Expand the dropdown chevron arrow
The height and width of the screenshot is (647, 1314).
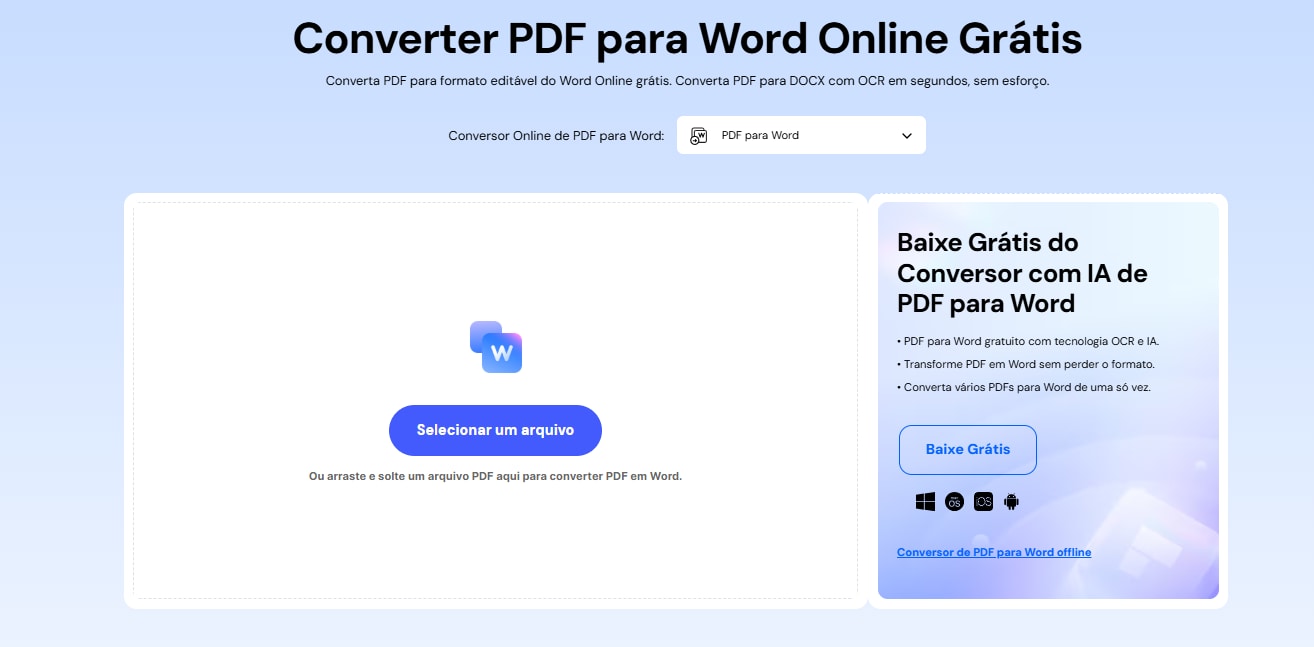(907, 135)
